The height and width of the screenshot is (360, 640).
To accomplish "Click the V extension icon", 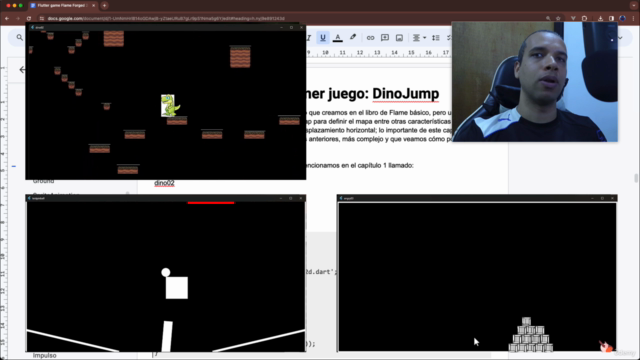I will click(573, 18).
